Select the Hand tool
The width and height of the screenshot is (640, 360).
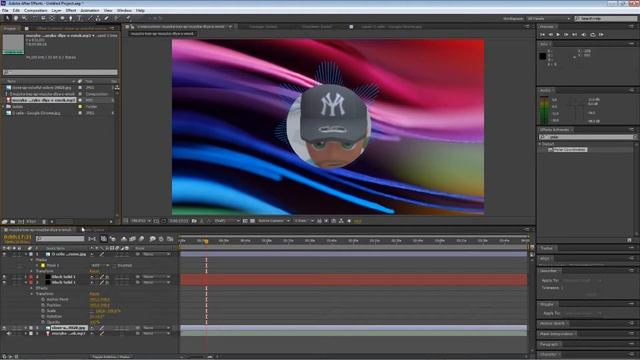[16, 18]
